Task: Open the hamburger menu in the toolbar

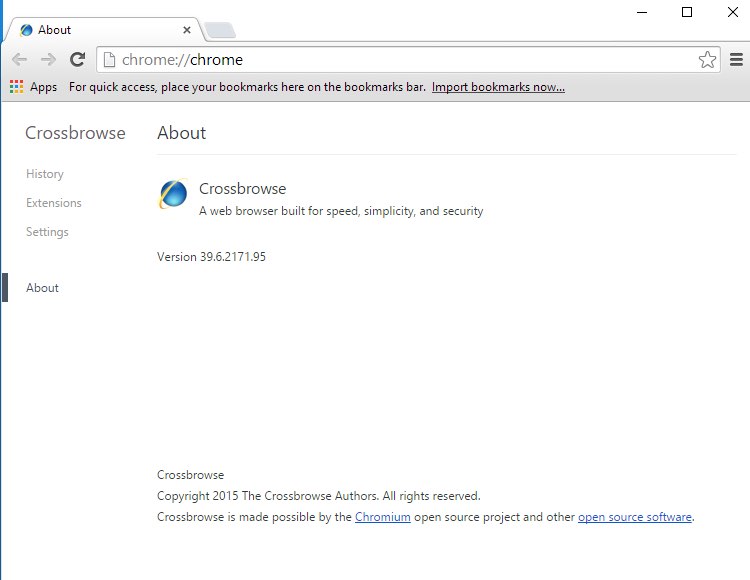Action: point(736,60)
